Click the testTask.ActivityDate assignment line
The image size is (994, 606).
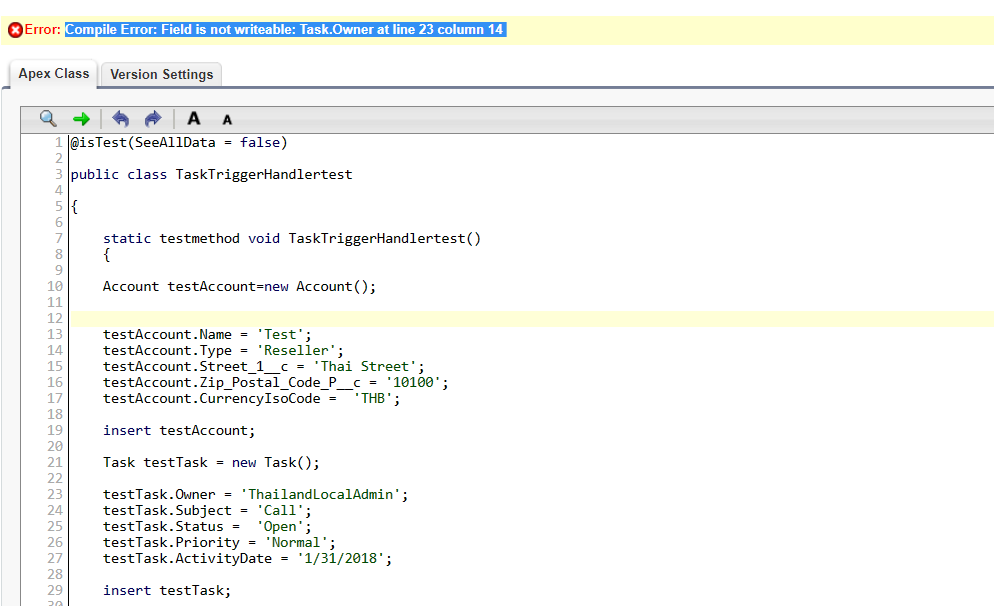[247, 558]
